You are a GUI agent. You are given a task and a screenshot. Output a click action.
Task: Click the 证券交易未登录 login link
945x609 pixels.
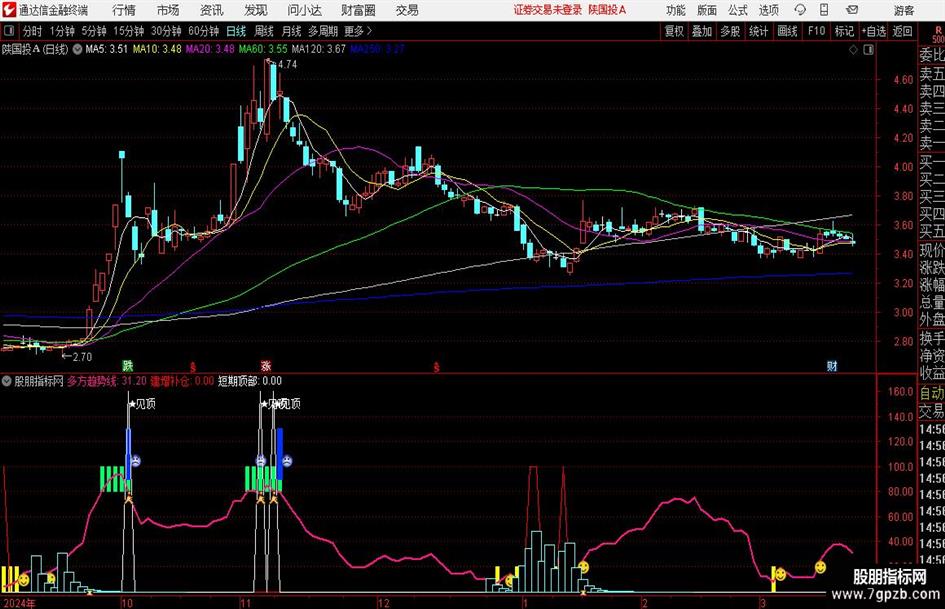(x=548, y=10)
